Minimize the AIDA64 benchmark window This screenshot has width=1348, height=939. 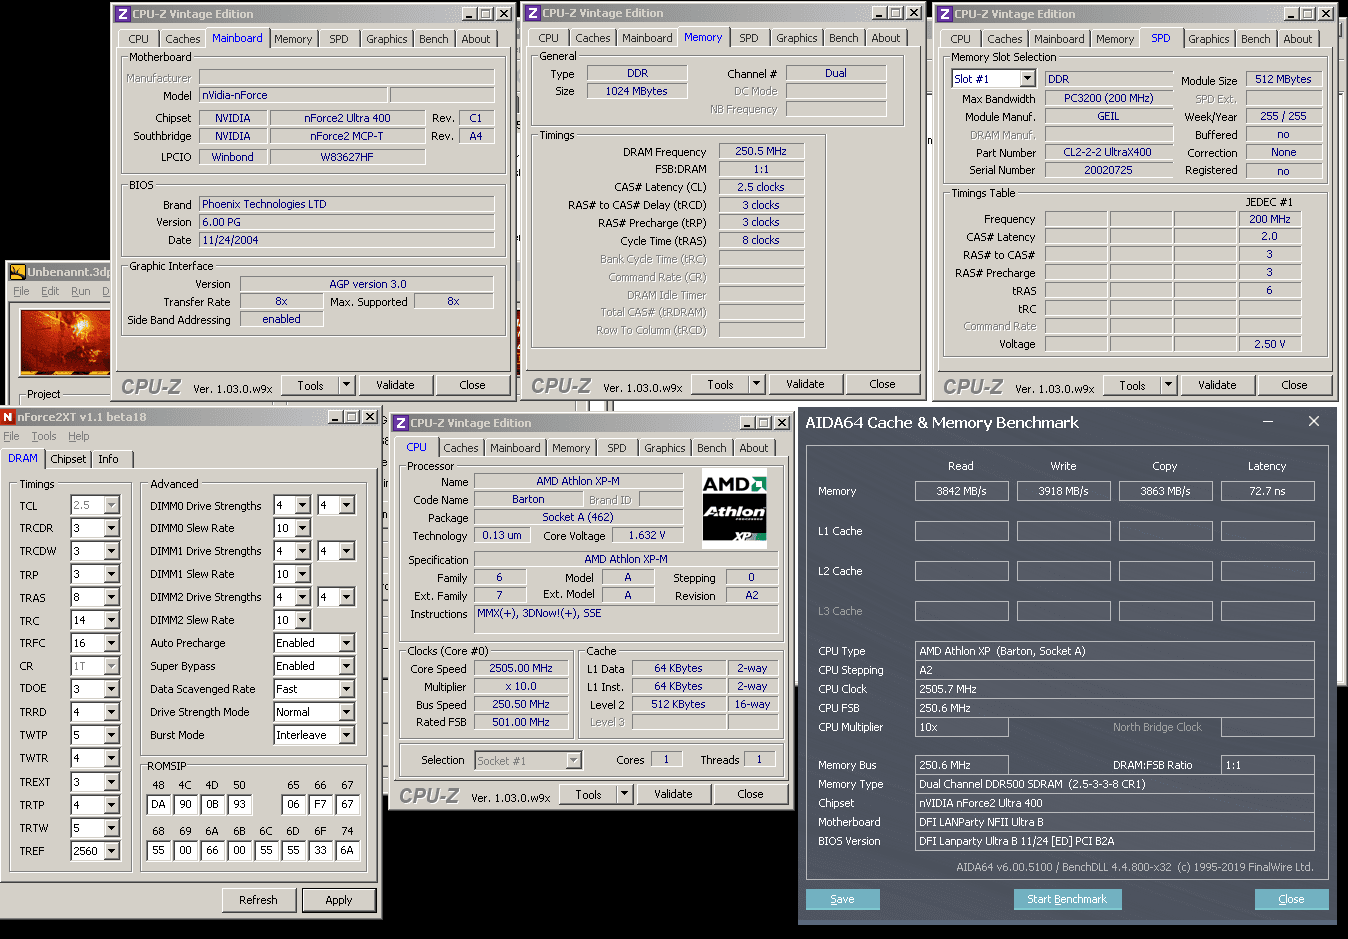coord(1268,422)
